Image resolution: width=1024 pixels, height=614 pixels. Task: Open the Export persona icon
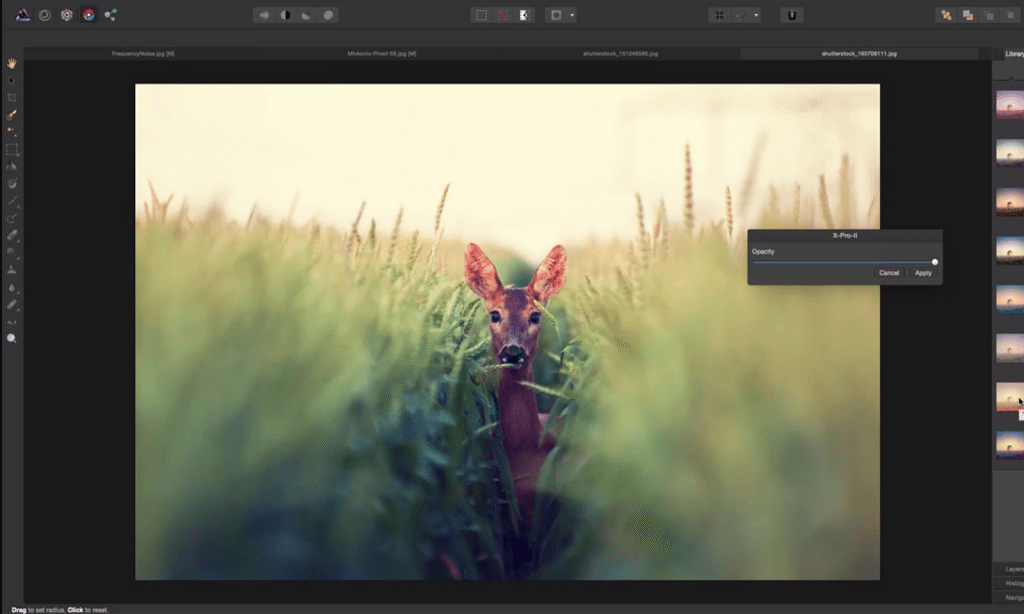(x=111, y=14)
